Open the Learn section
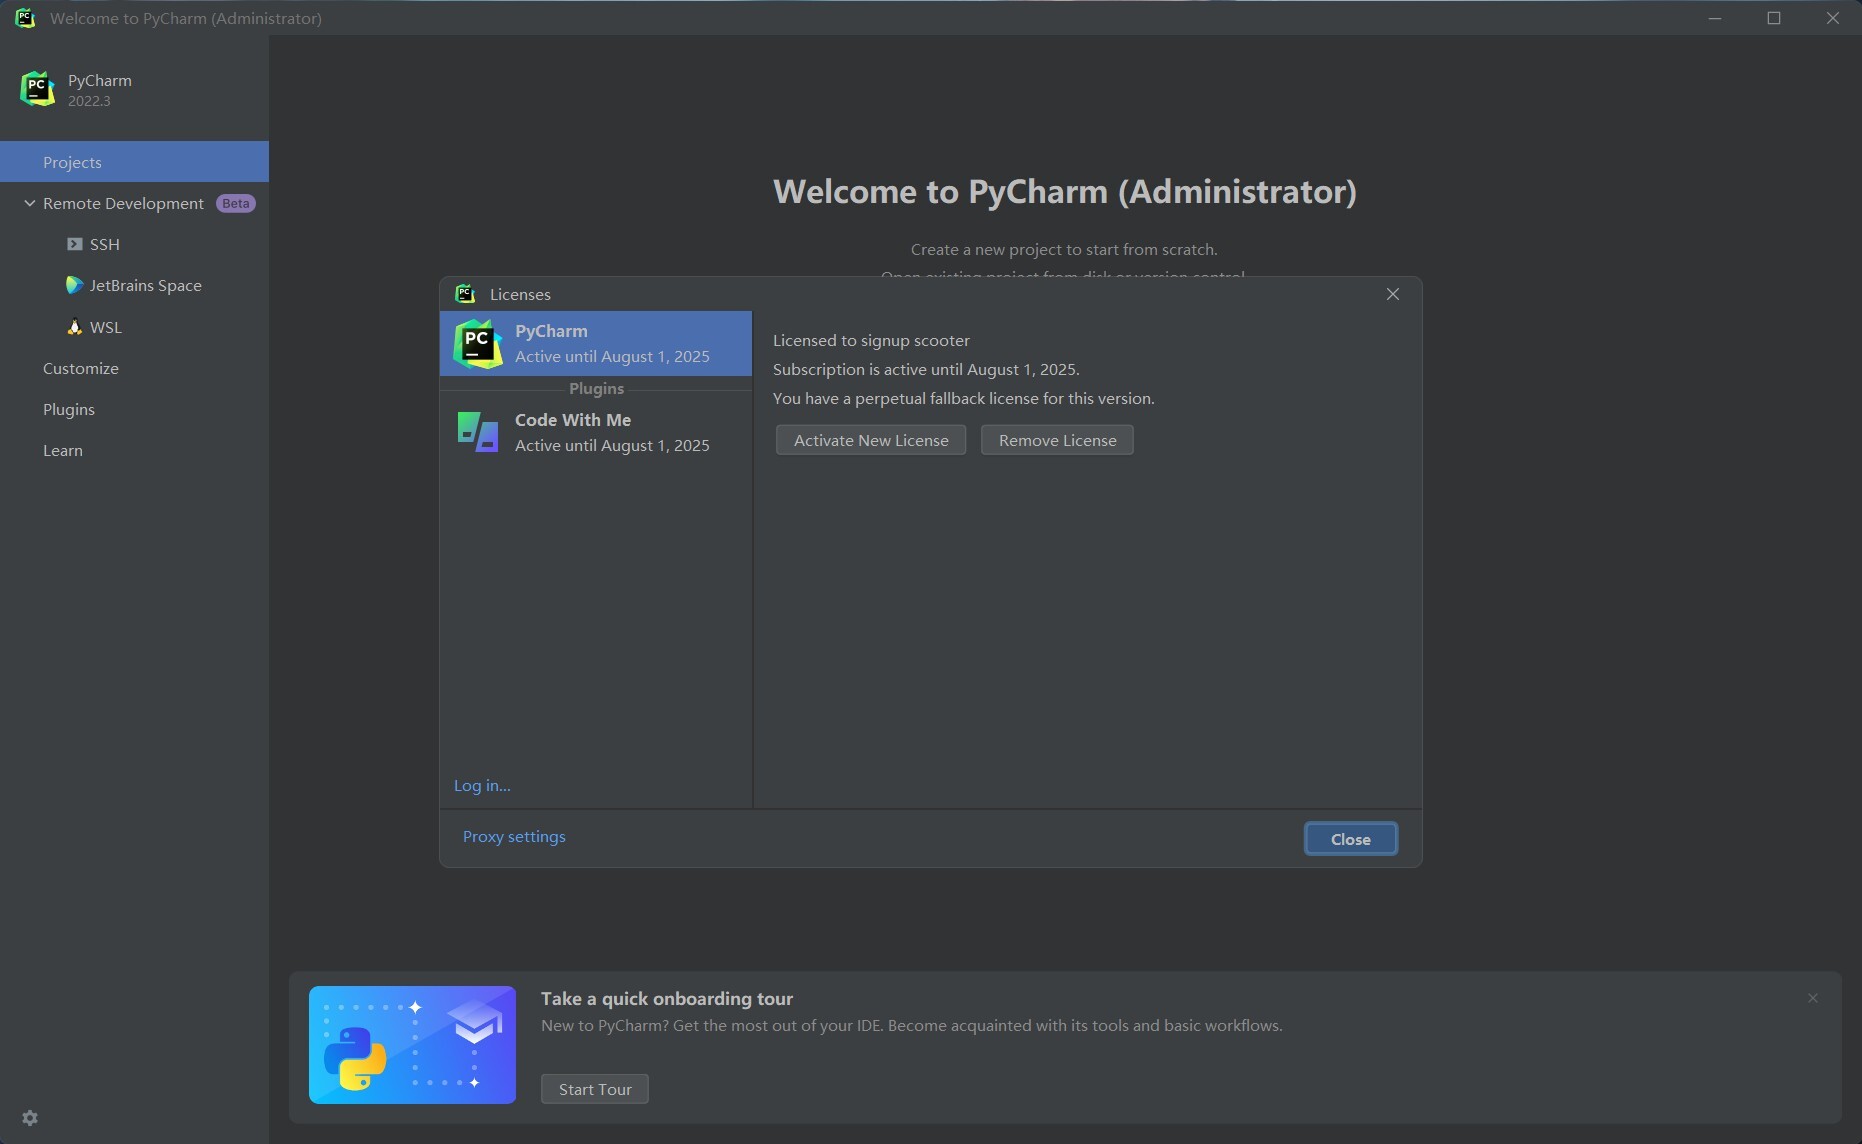Image resolution: width=1862 pixels, height=1144 pixels. [63, 450]
